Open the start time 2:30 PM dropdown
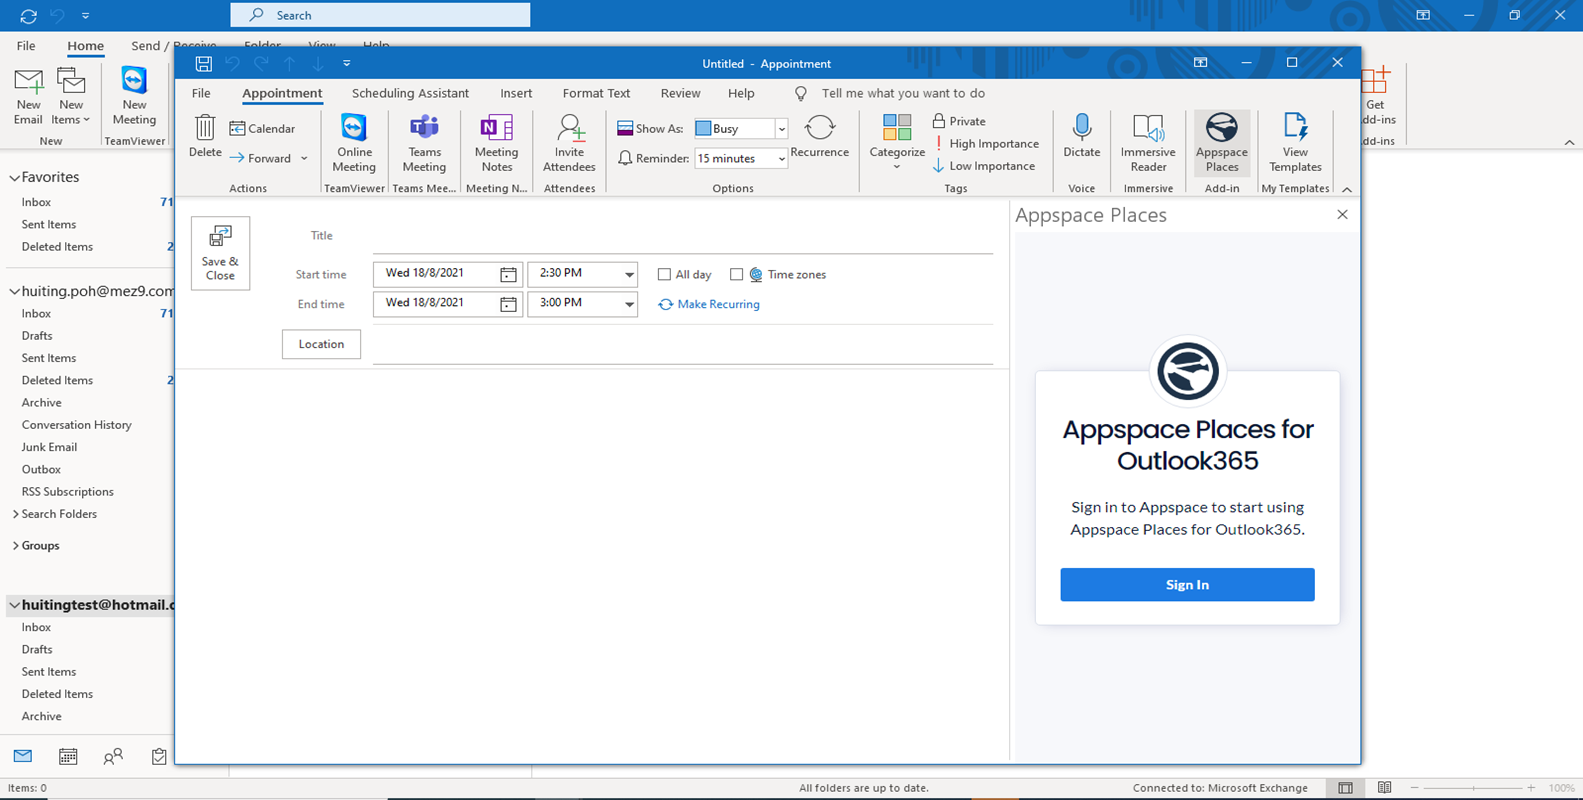1583x800 pixels. pos(629,274)
